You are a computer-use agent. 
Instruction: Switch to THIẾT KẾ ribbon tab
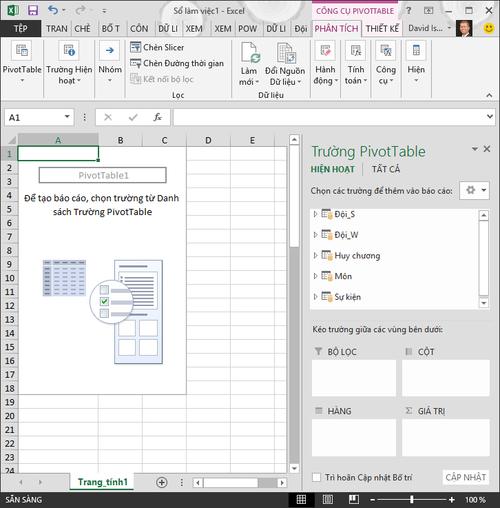(x=382, y=29)
